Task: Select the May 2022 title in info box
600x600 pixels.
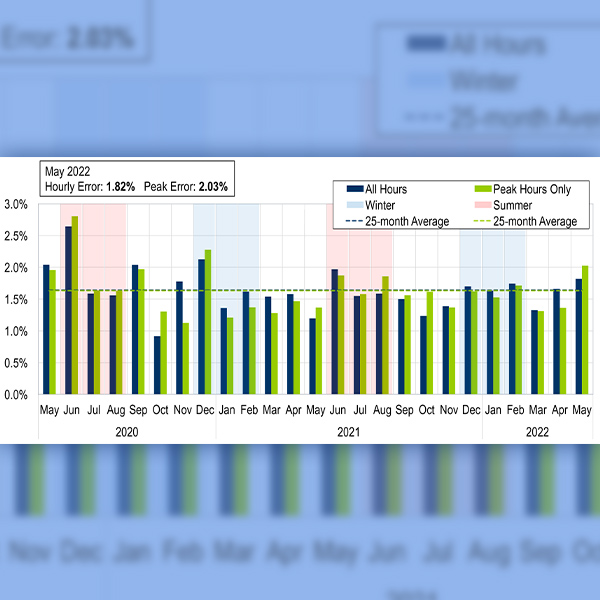Action: point(67,172)
